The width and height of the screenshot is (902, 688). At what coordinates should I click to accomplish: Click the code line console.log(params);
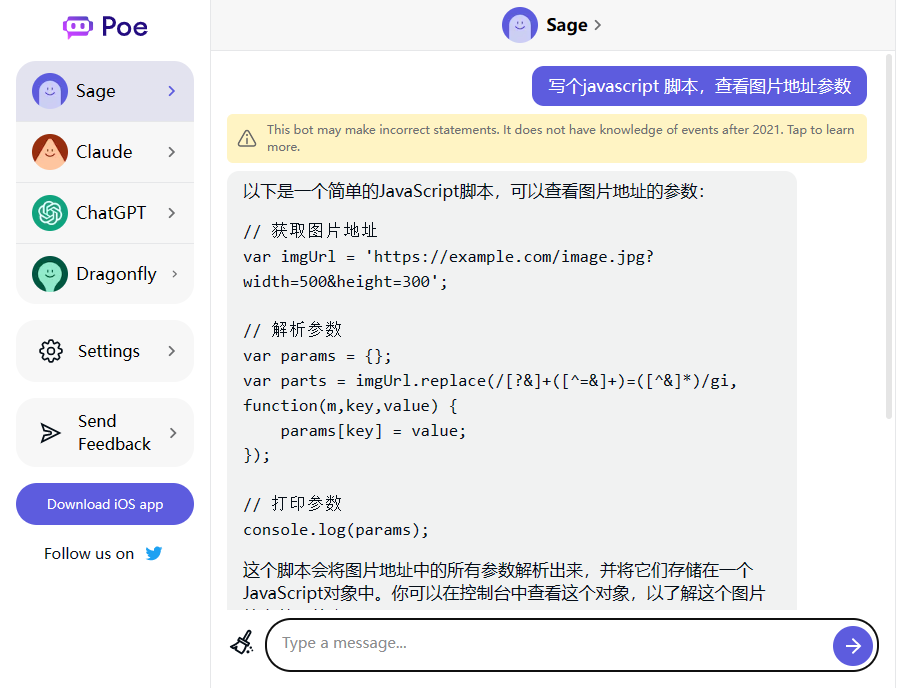pos(336,530)
